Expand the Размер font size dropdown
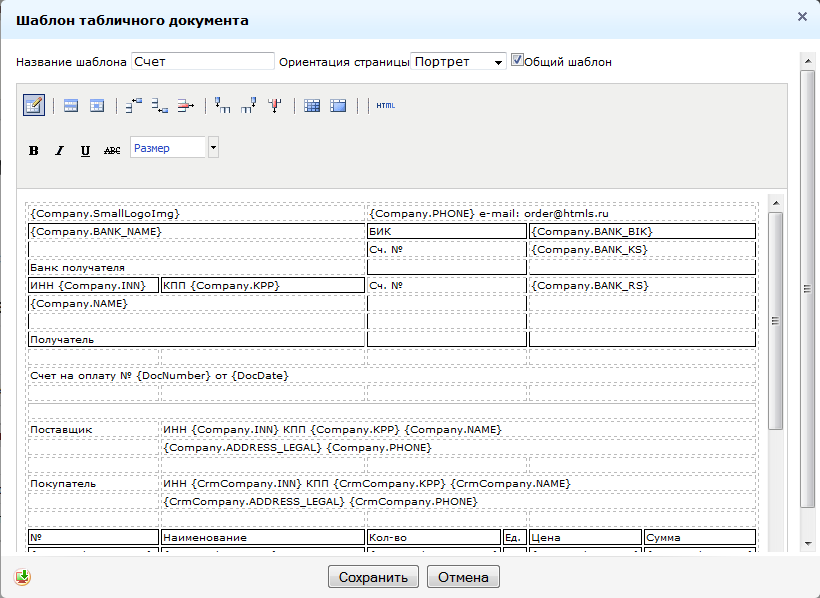 coord(213,148)
